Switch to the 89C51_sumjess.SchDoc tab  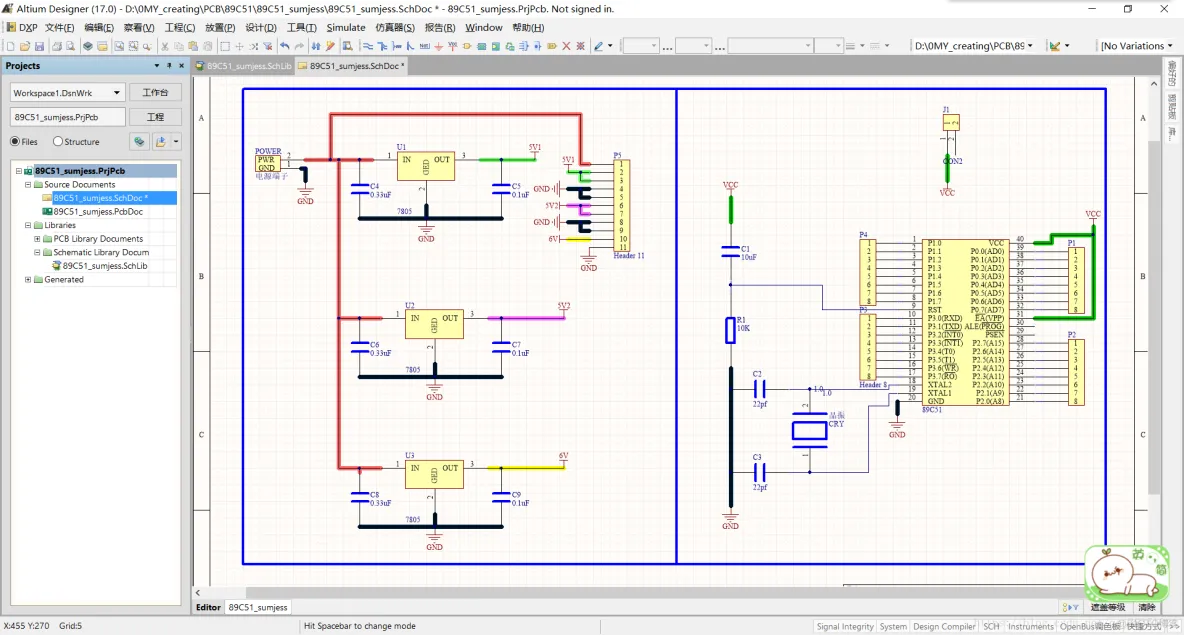(352, 66)
